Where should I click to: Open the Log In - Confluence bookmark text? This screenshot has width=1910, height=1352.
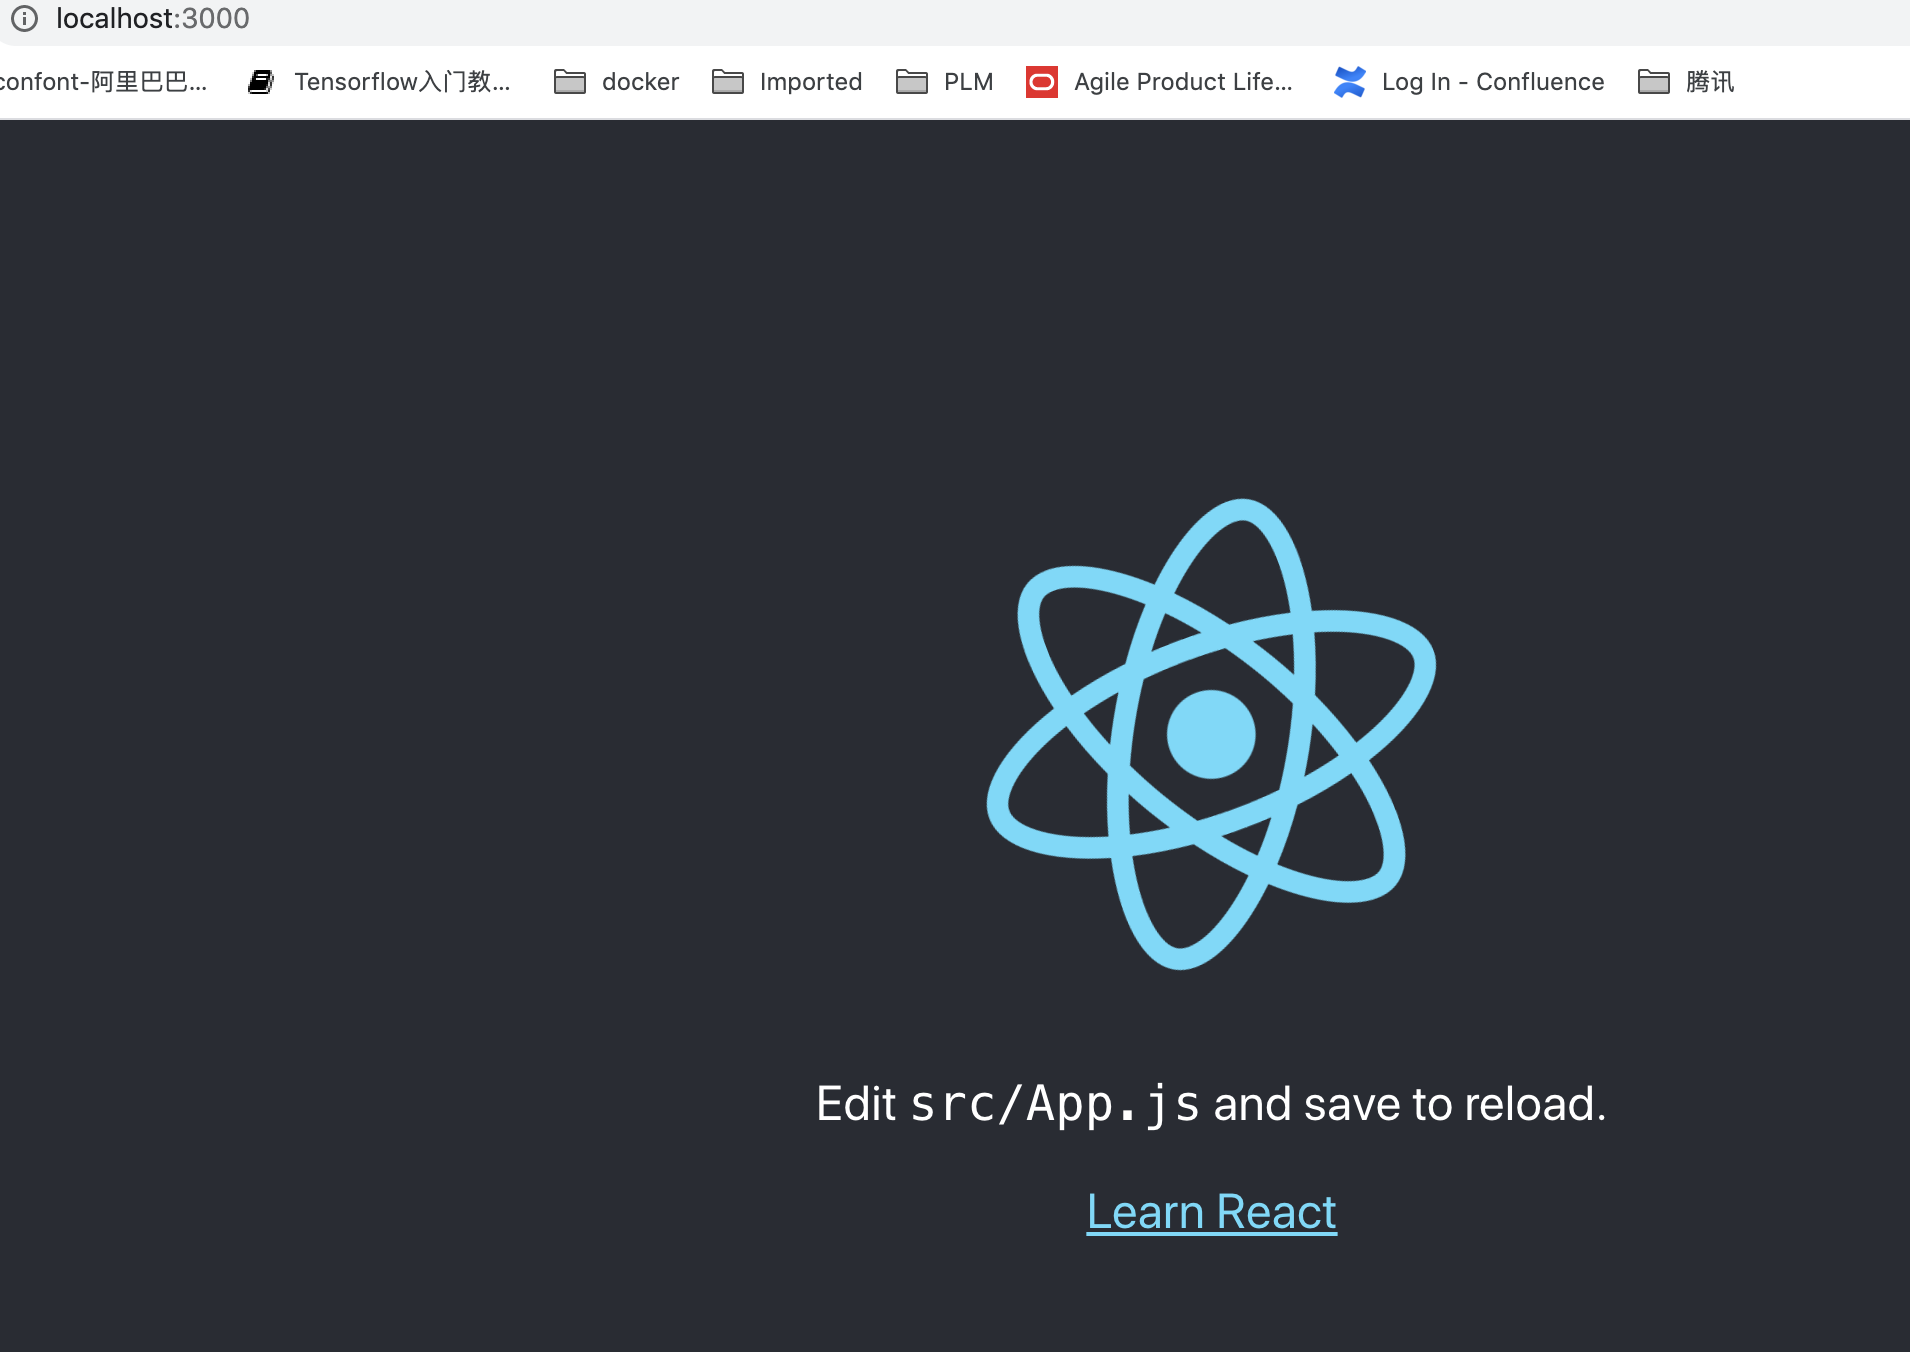(1492, 82)
